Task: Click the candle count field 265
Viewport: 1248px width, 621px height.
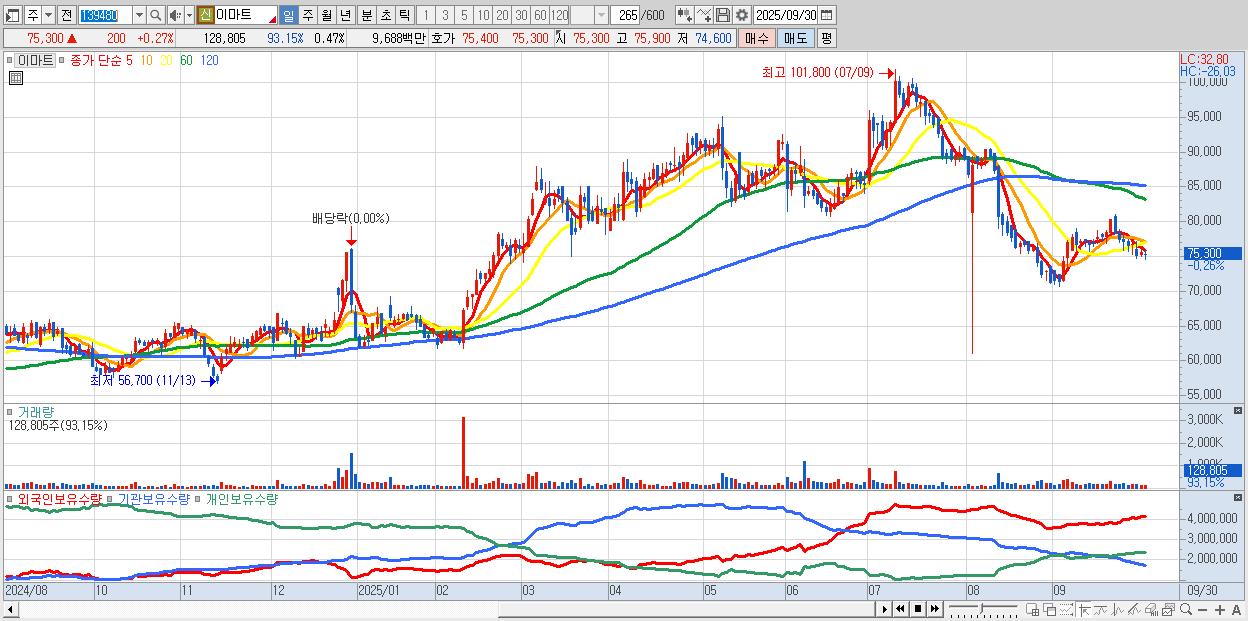Action: click(x=625, y=15)
